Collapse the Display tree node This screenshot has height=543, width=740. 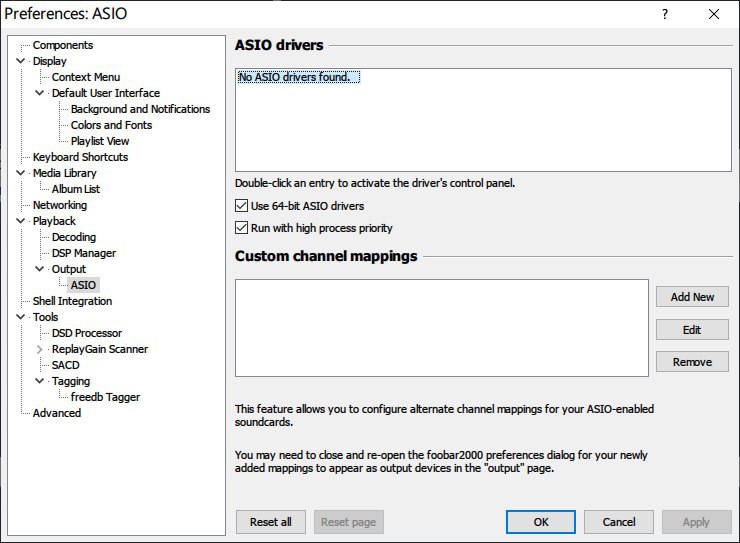tap(21, 61)
